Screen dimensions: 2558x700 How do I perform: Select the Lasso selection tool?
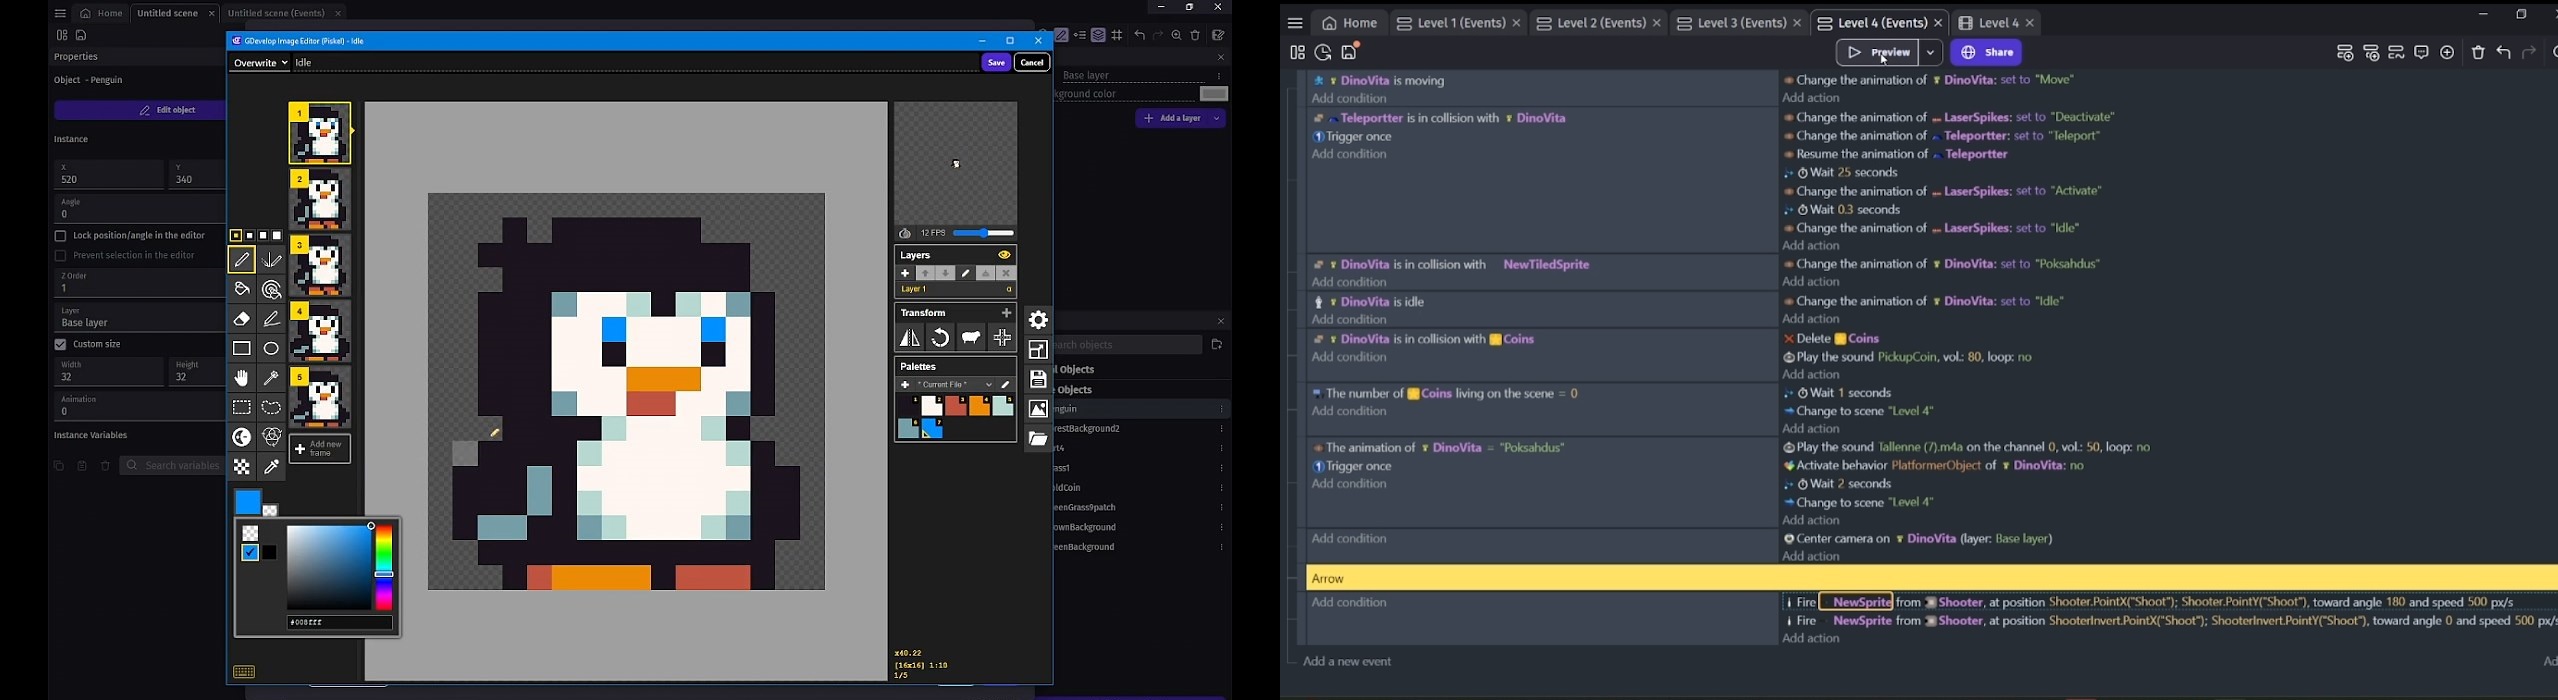pos(272,408)
